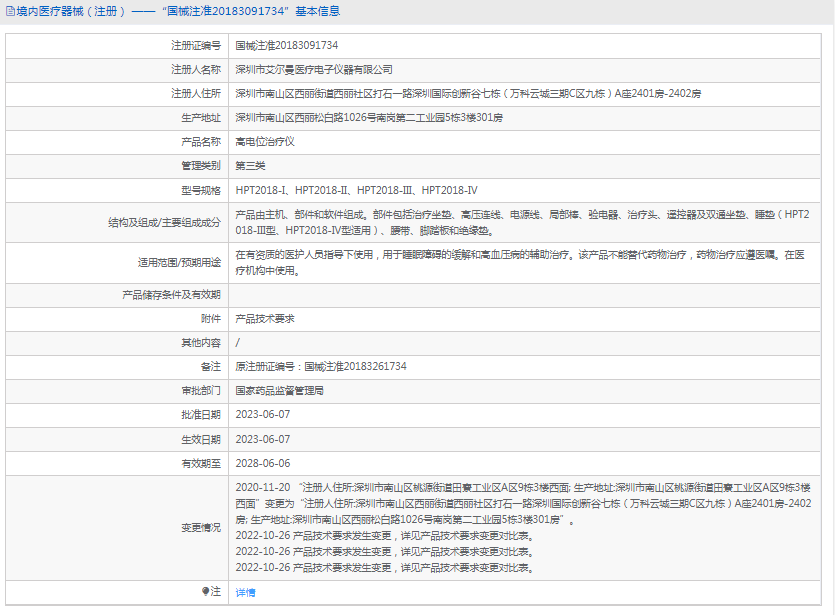The height and width of the screenshot is (615, 835).
Task: Click the bullet icon beside 注
Action: click(x=205, y=591)
